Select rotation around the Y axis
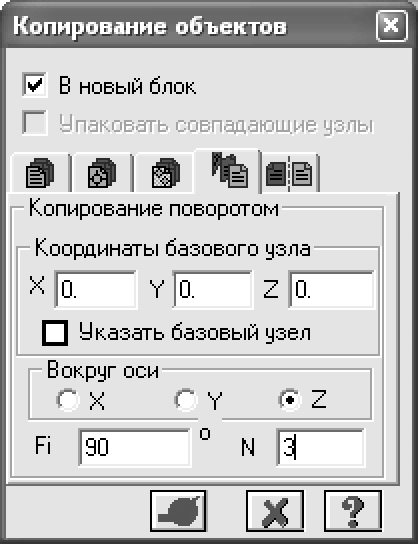The image size is (418, 544). [x=186, y=400]
